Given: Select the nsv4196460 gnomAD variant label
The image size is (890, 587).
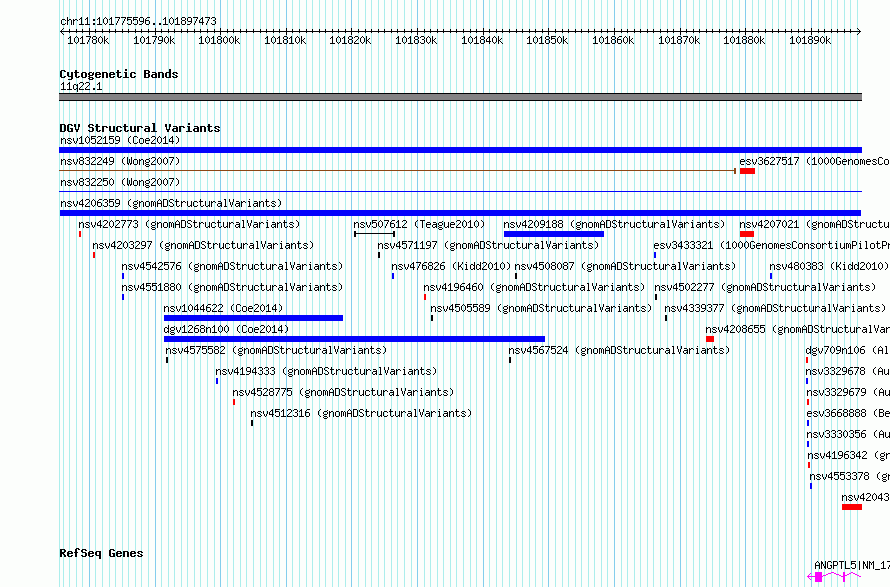Looking at the screenshot, I should pos(534,287).
